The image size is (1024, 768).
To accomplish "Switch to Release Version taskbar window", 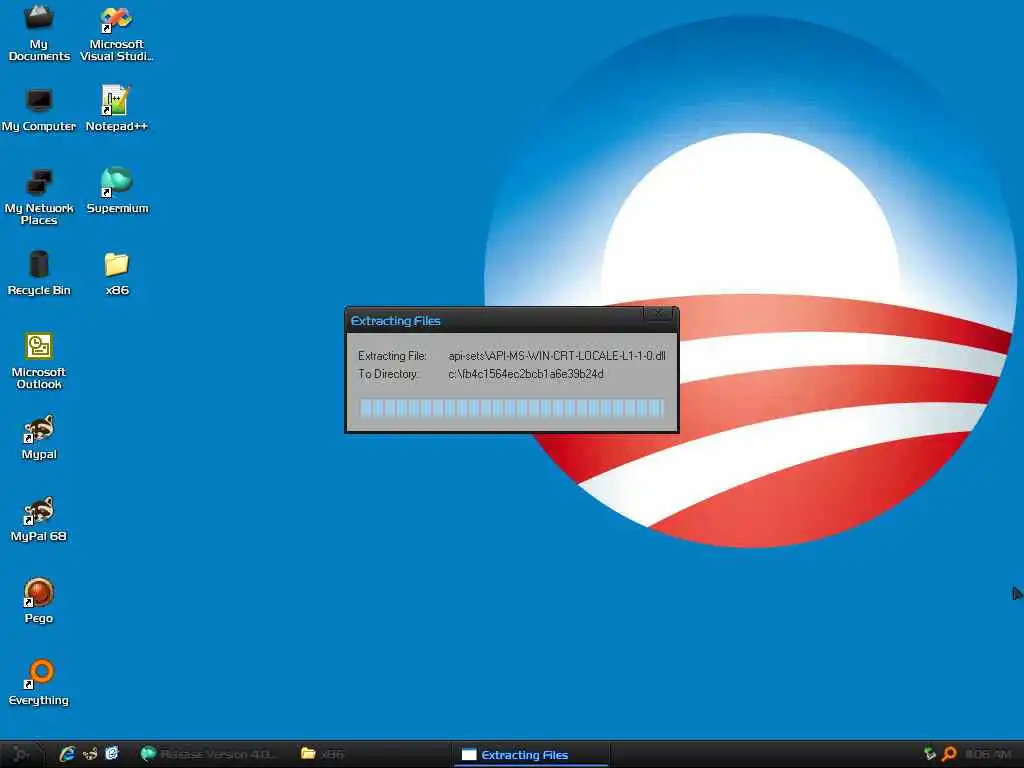I will [x=209, y=754].
